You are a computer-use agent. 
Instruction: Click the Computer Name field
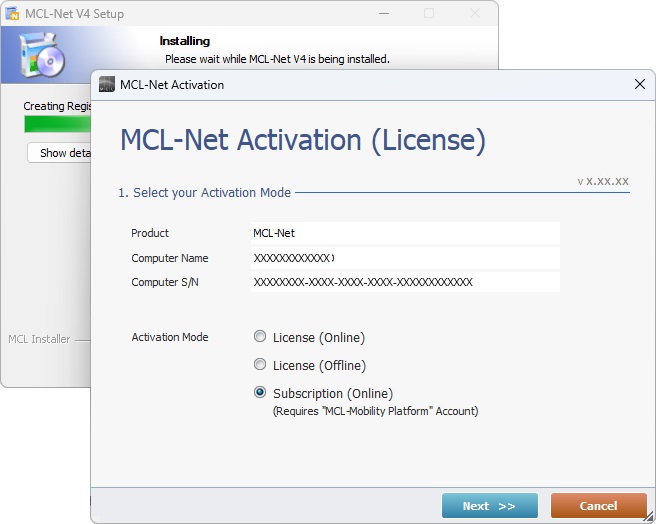pyautogui.click(x=405, y=258)
